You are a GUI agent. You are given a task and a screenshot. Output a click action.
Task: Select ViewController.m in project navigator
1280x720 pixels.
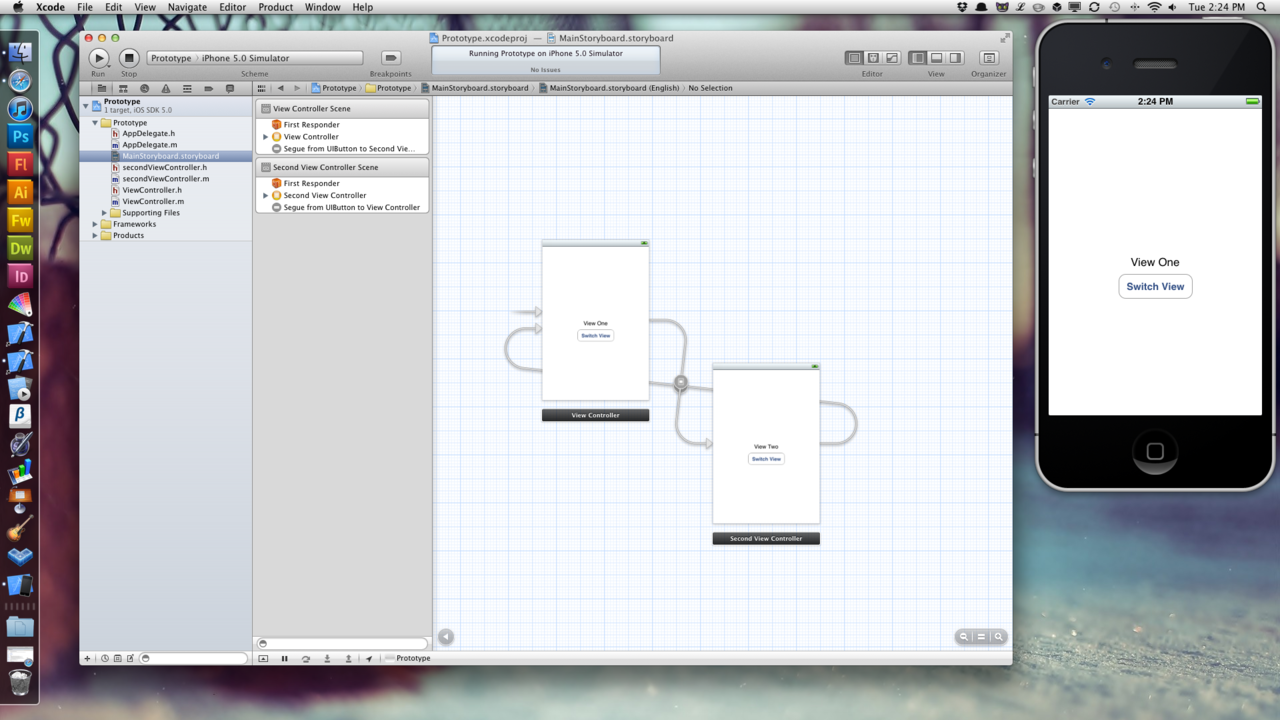point(152,201)
